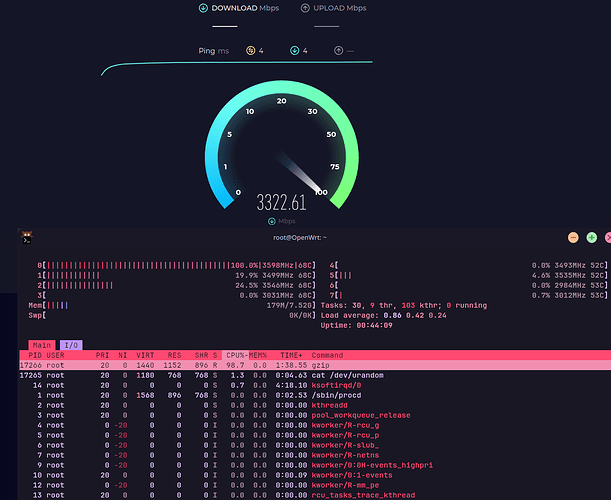This screenshot has height=500, width=611.
Task: Click the 3322.61 speed readout
Action: click(x=281, y=202)
